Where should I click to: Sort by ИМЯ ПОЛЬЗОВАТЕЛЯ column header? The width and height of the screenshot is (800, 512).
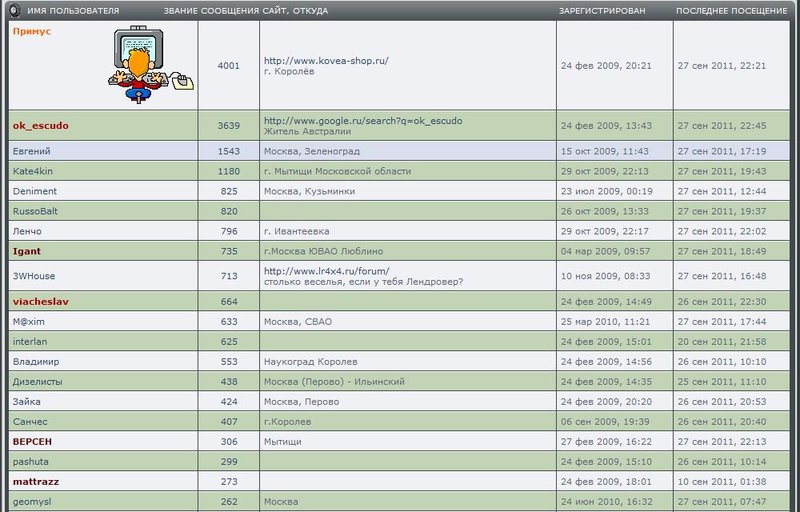(73, 11)
